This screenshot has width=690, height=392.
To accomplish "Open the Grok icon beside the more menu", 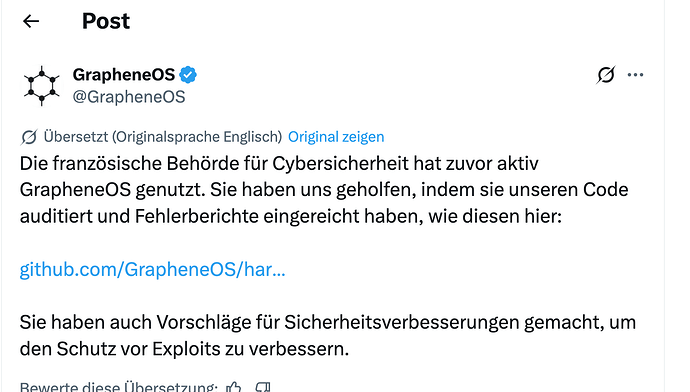I will pos(606,75).
